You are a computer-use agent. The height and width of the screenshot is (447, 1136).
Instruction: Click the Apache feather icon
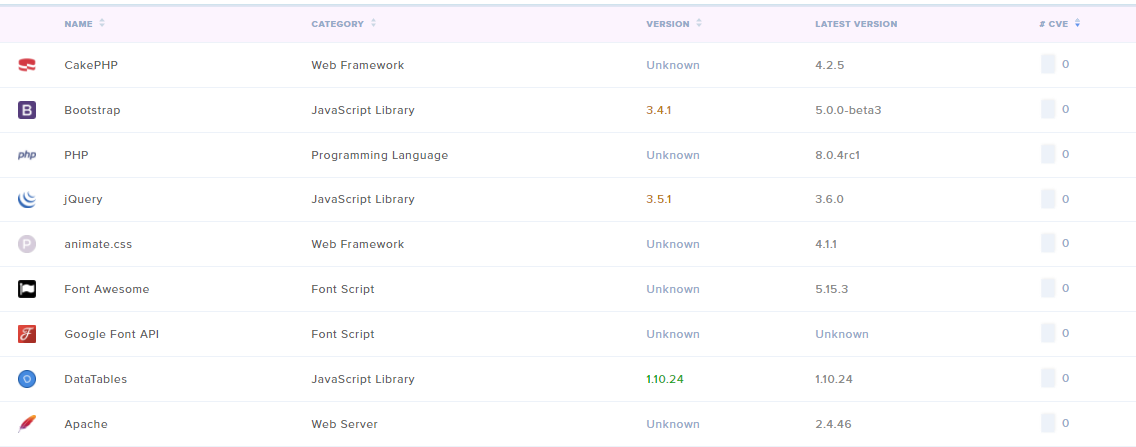point(27,423)
